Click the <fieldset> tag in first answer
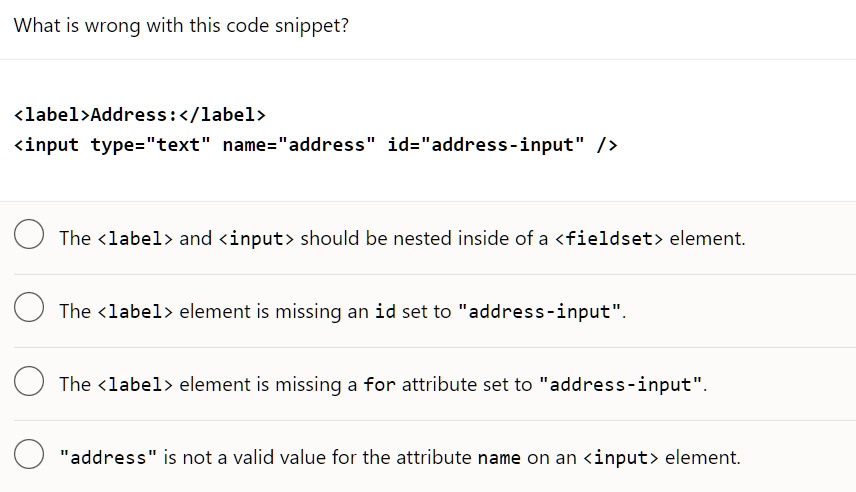Viewport: 856px width, 492px height. [609, 239]
